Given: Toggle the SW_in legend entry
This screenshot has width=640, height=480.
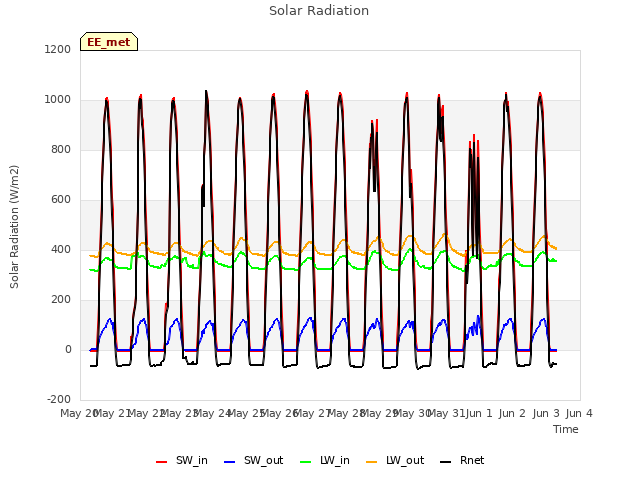Looking at the screenshot, I should coord(182,461).
